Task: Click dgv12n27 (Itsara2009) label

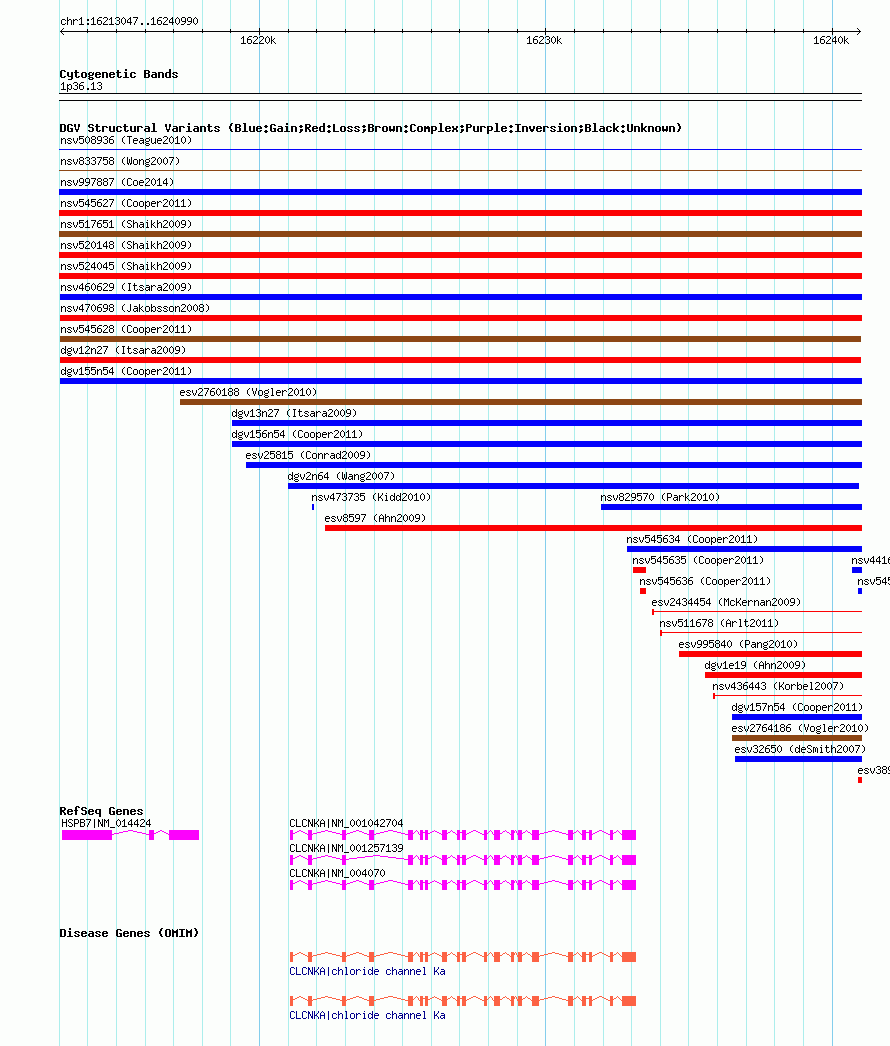Action: coord(123,350)
